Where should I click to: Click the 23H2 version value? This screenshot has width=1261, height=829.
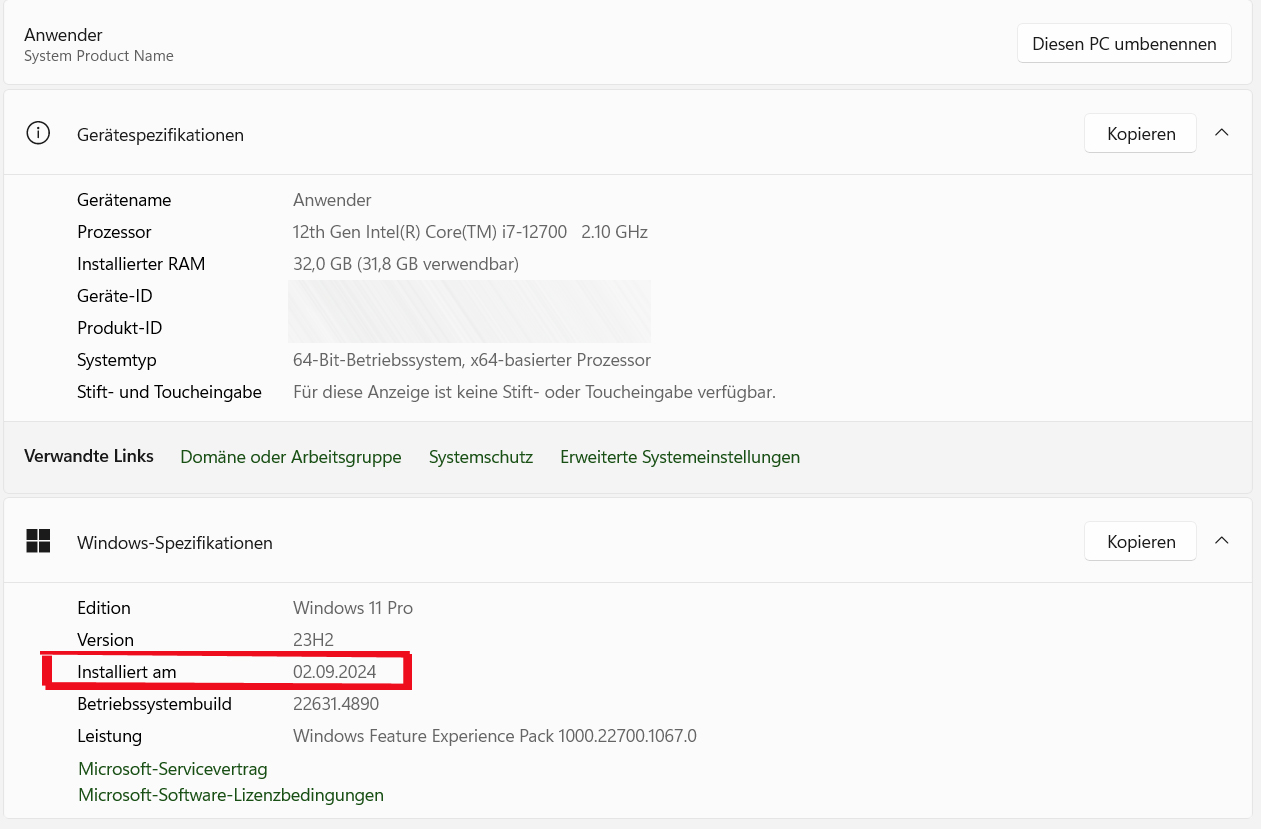tap(313, 640)
